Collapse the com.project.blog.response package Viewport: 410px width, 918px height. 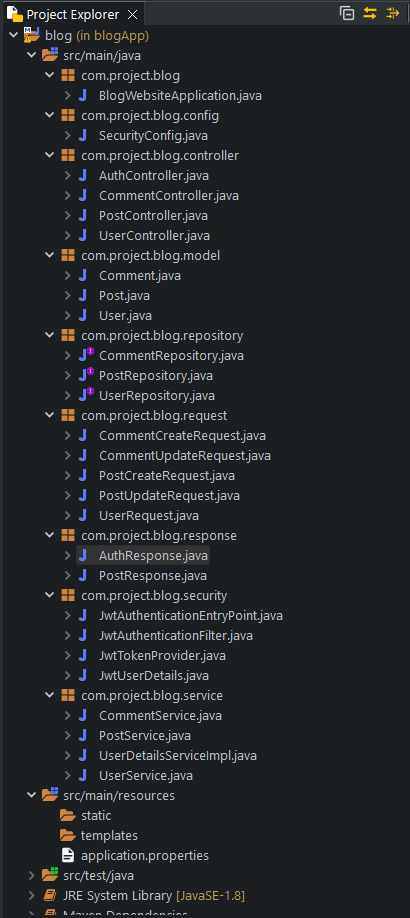click(49, 536)
